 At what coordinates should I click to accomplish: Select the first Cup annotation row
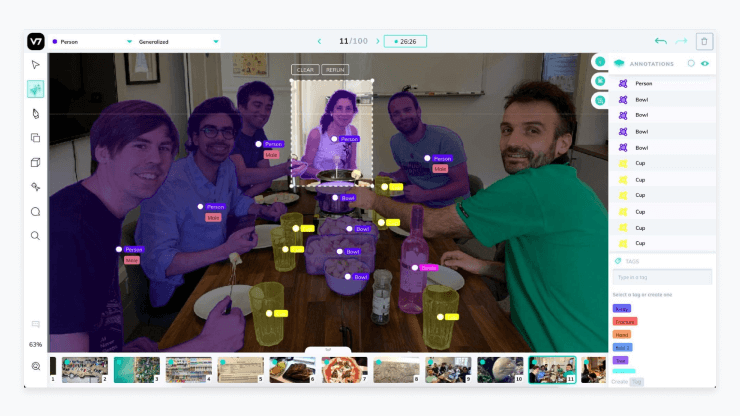[662, 163]
